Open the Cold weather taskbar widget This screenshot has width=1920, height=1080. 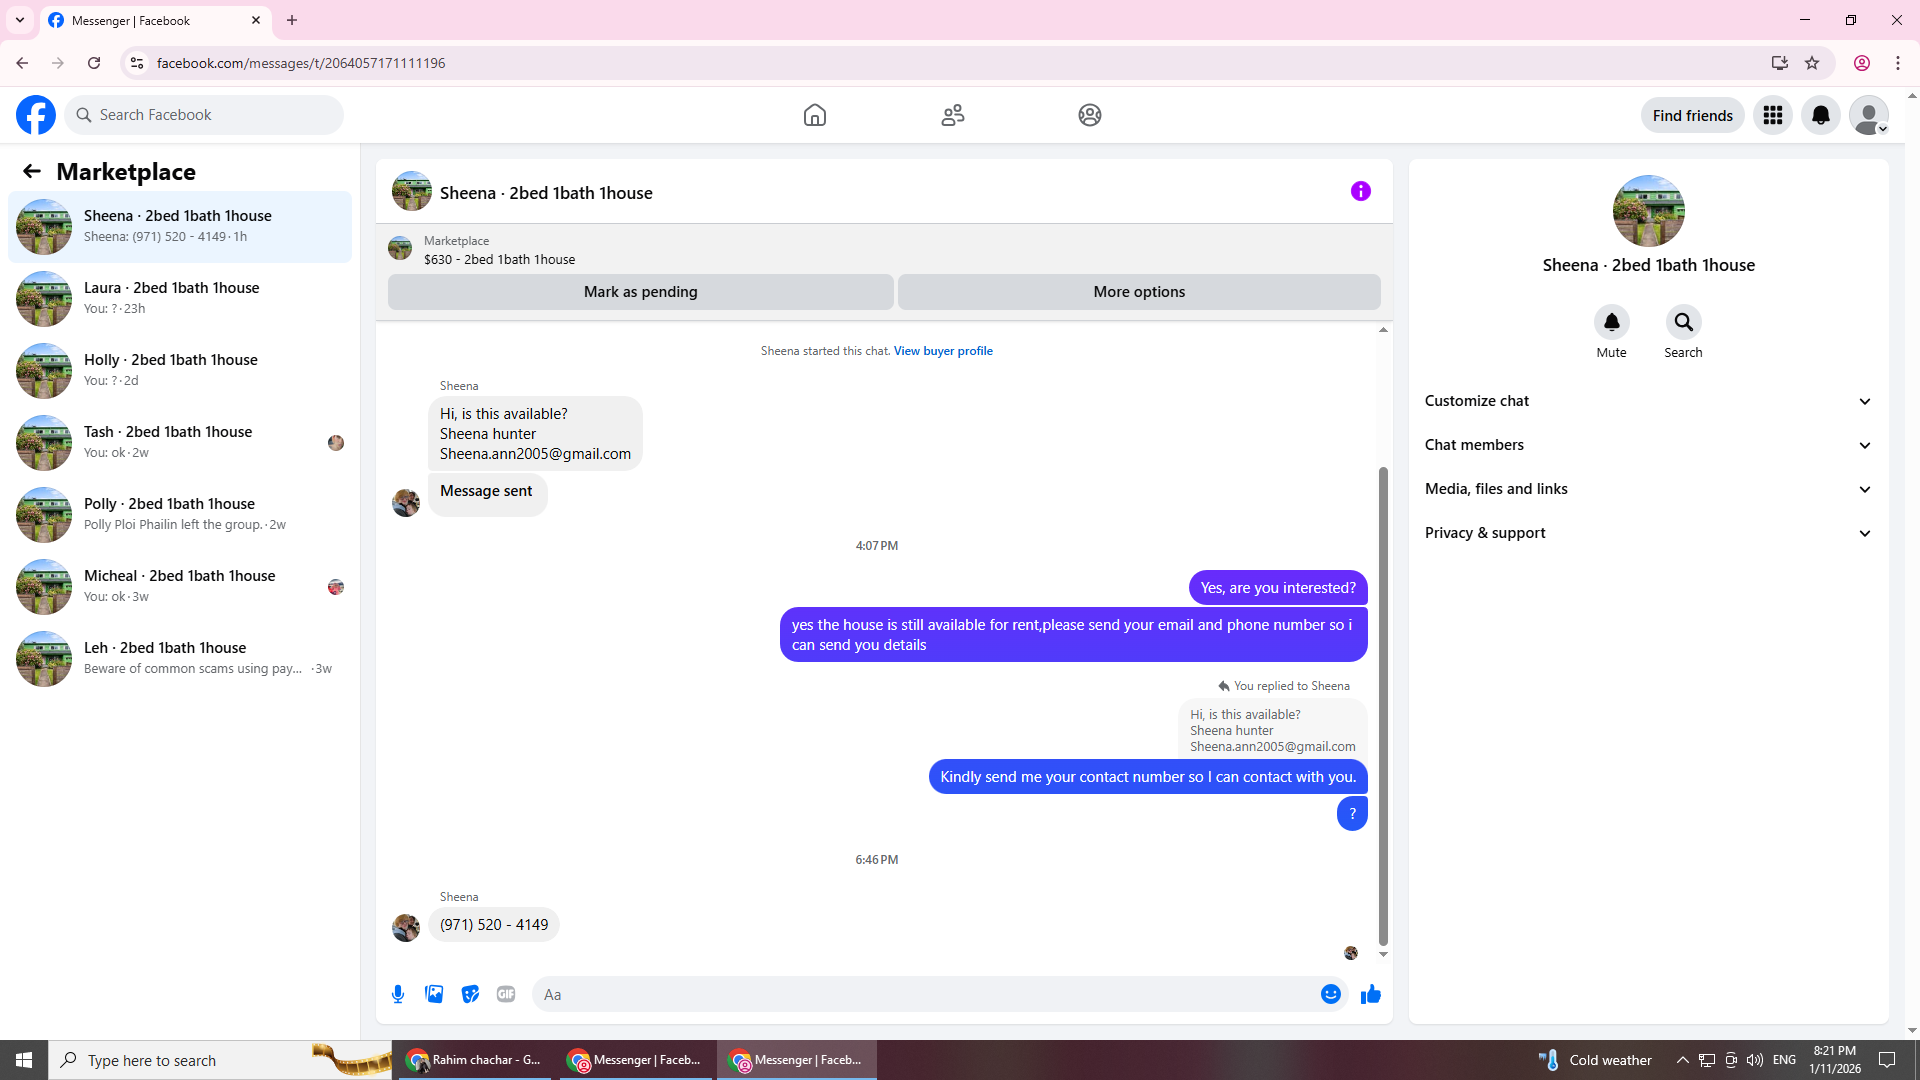tap(1595, 1060)
